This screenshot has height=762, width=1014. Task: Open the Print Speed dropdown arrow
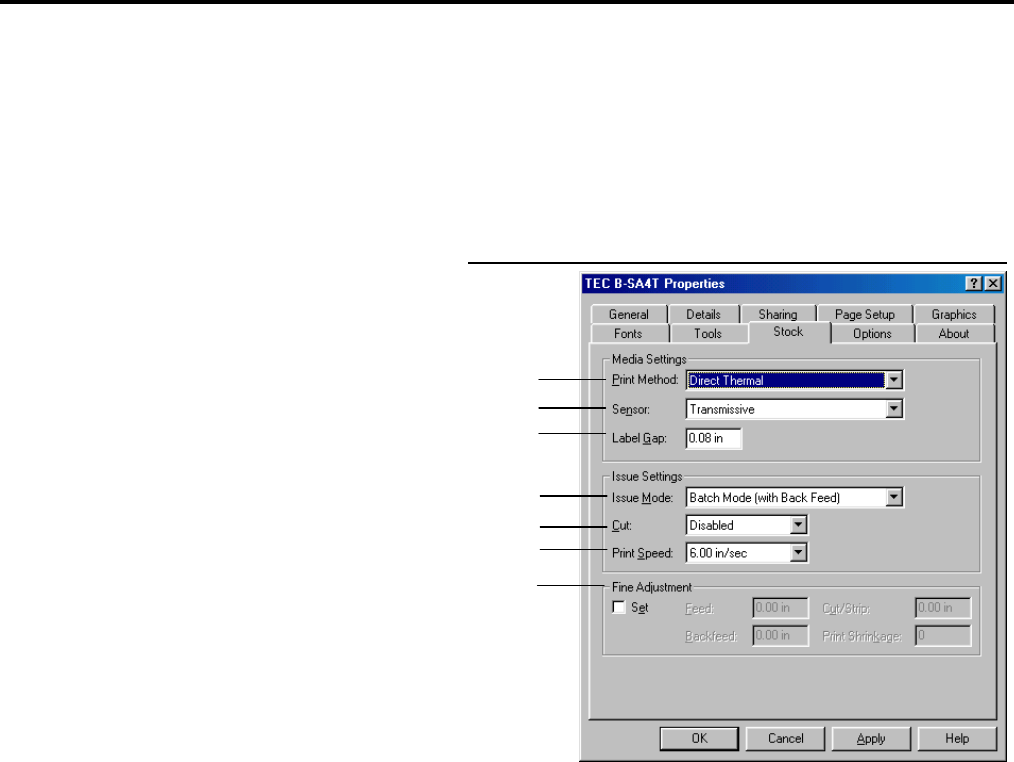coord(799,553)
